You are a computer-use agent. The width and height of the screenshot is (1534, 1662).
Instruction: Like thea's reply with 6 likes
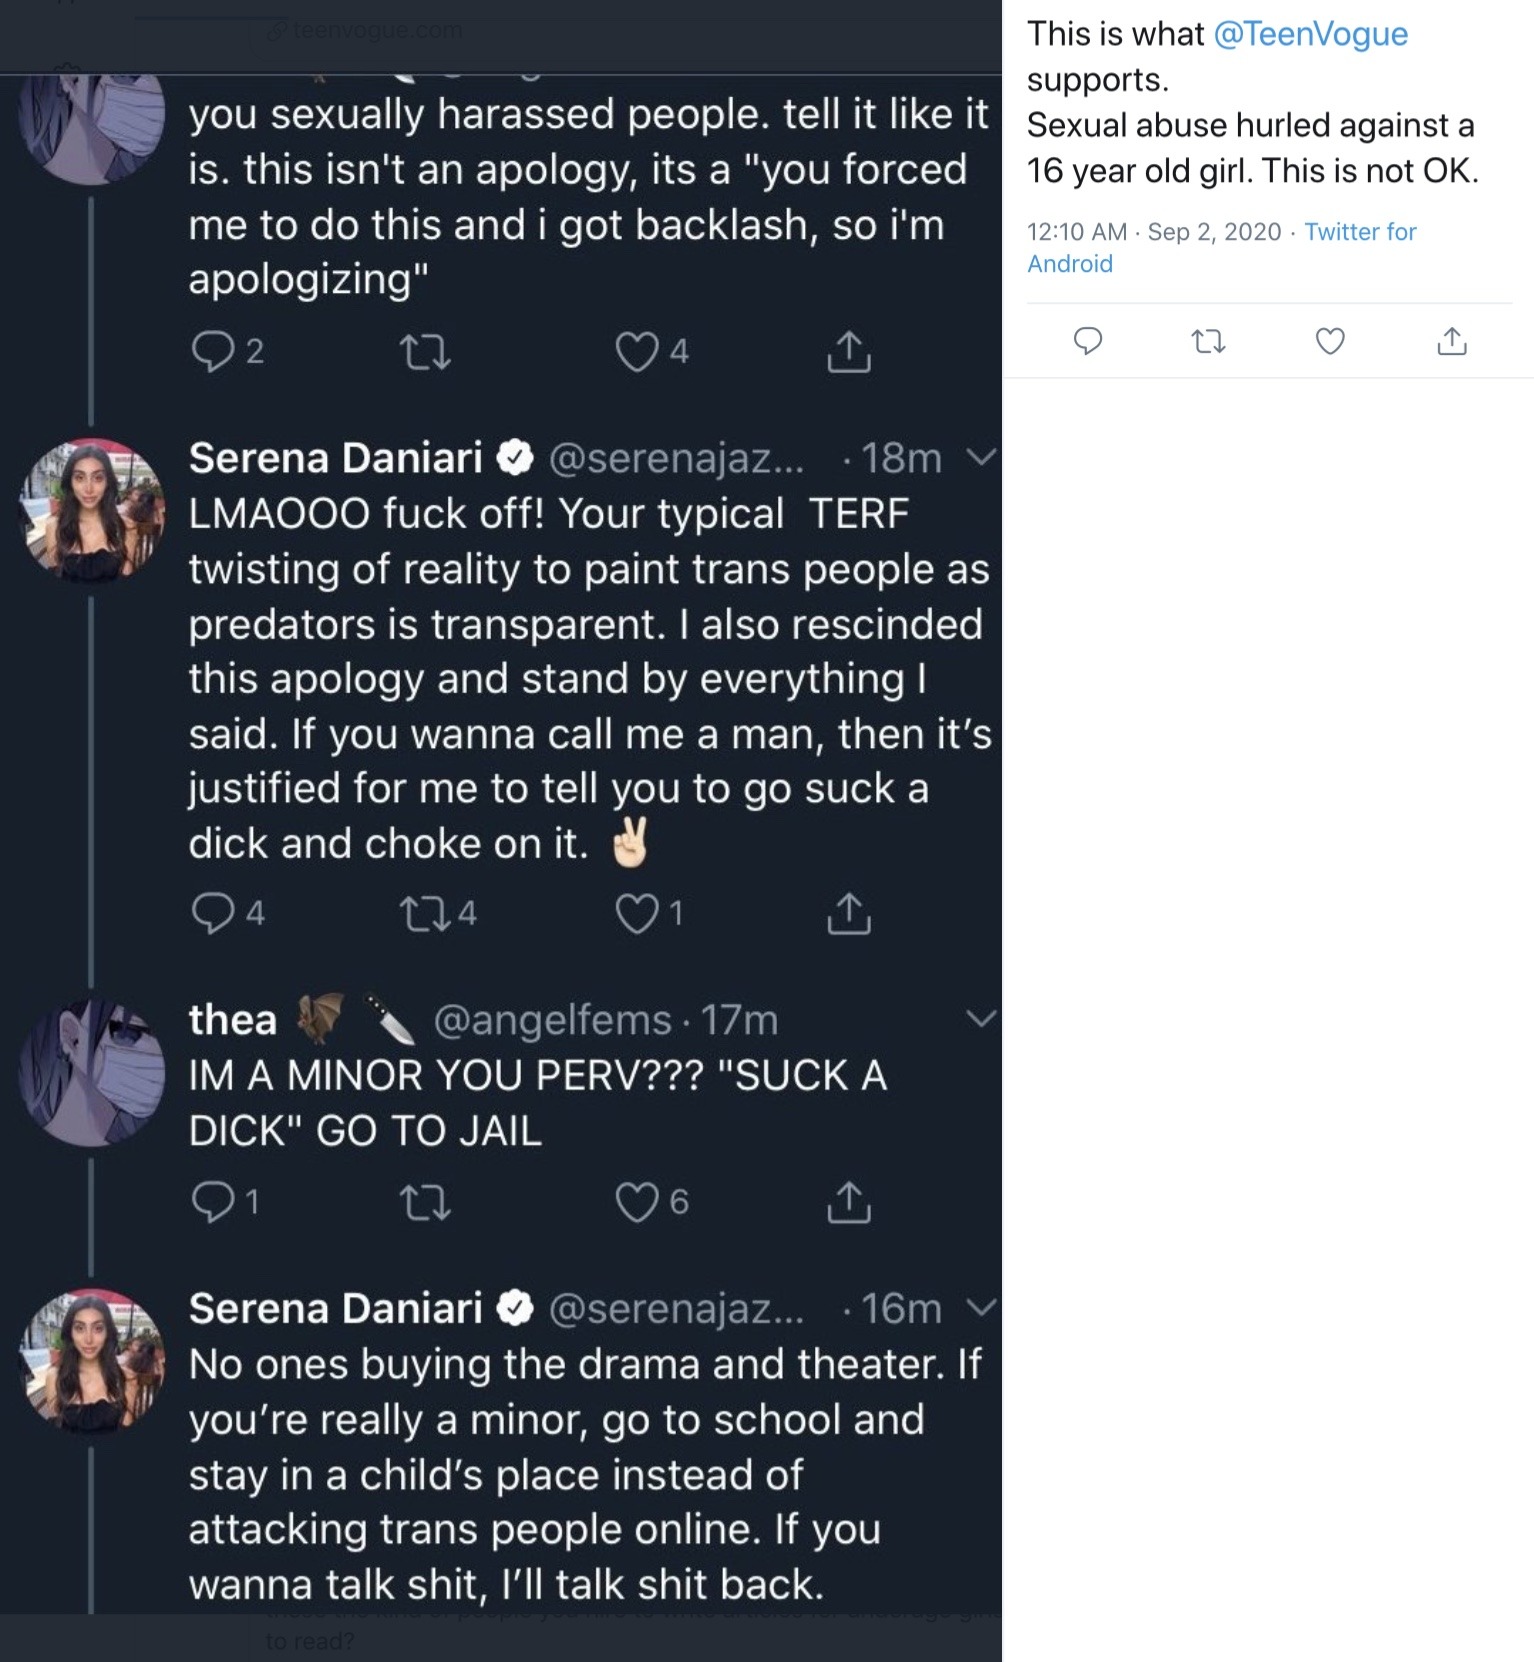637,1202
